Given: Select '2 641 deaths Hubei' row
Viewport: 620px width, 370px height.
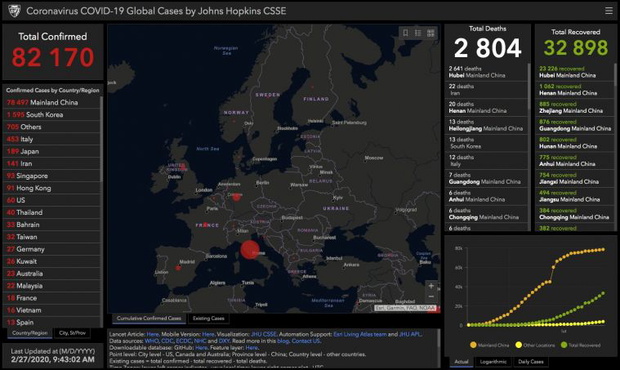Looking at the screenshot, I should pyautogui.click(x=486, y=72).
